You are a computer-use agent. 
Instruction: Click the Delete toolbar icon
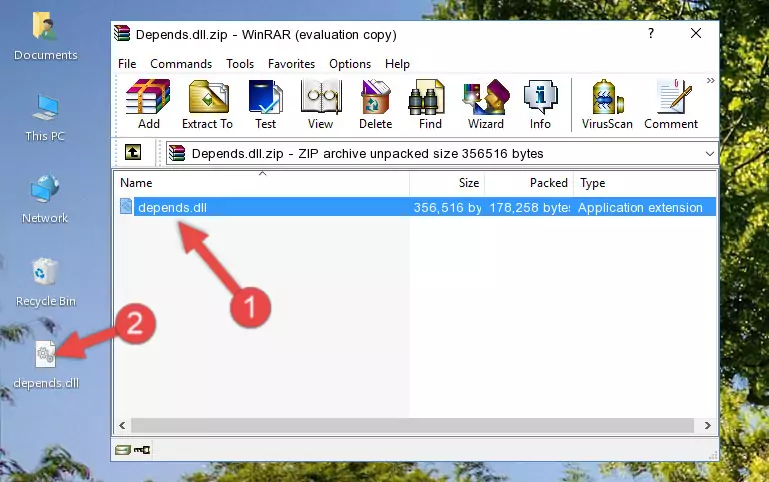click(x=375, y=104)
